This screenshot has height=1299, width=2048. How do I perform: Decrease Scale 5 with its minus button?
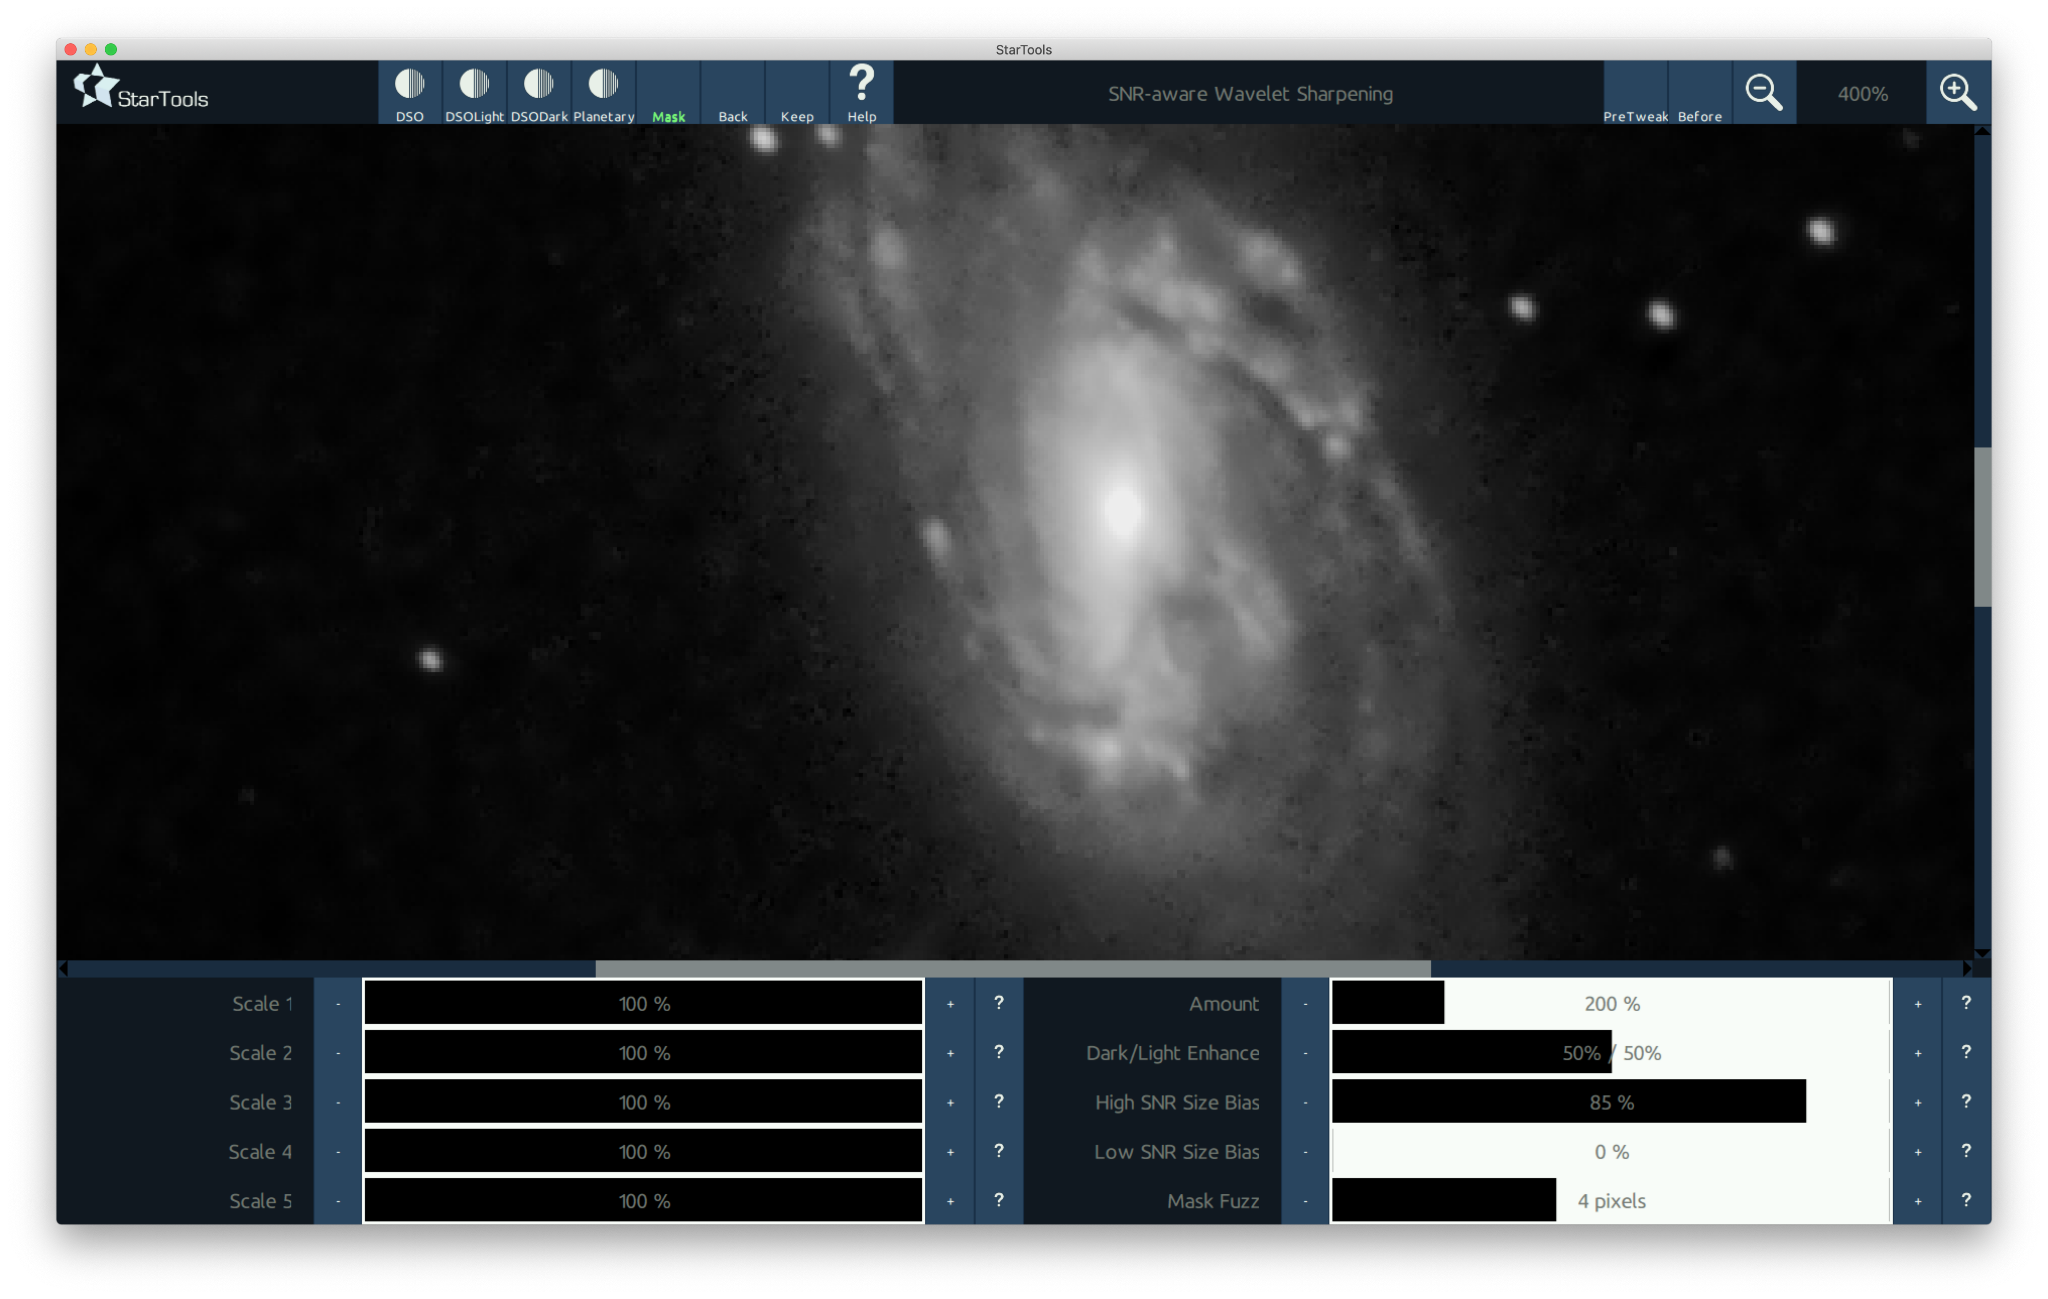(x=338, y=1200)
